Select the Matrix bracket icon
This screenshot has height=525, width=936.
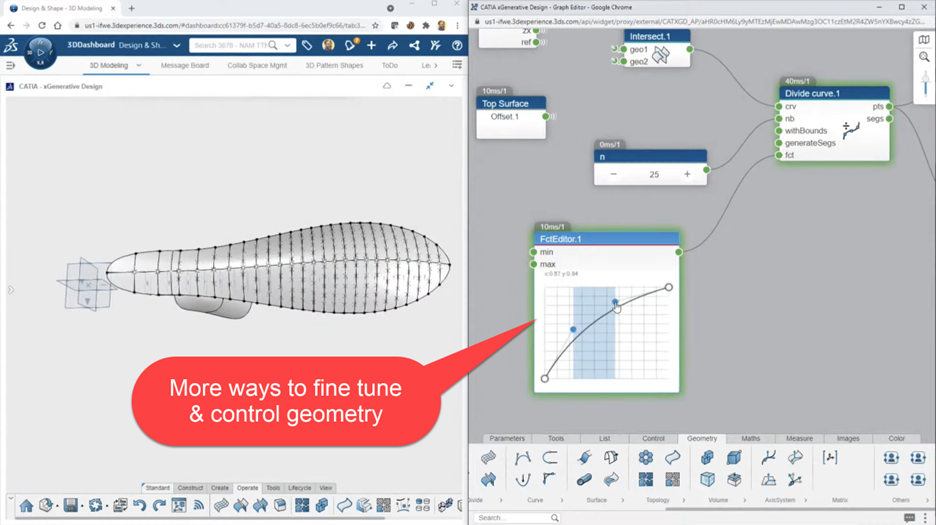tap(830, 458)
